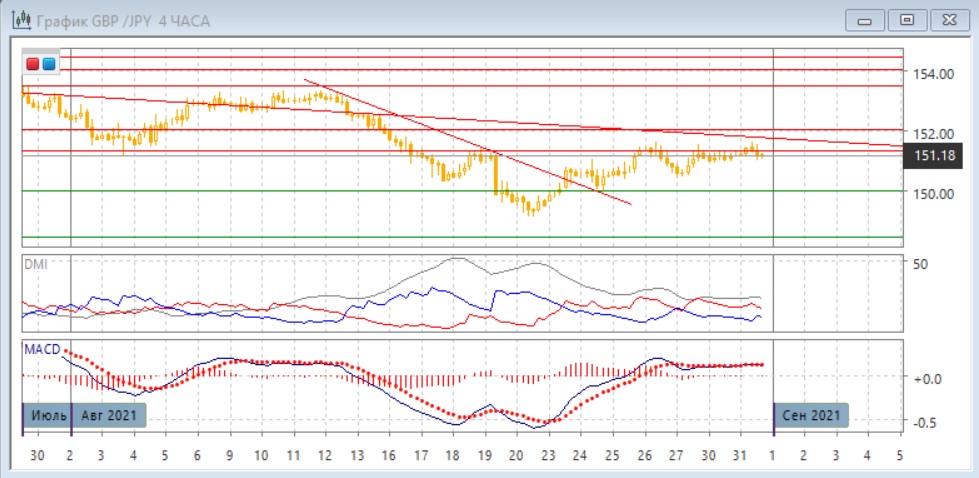Click the red square button on chart
The height and width of the screenshot is (478, 979).
[33, 65]
